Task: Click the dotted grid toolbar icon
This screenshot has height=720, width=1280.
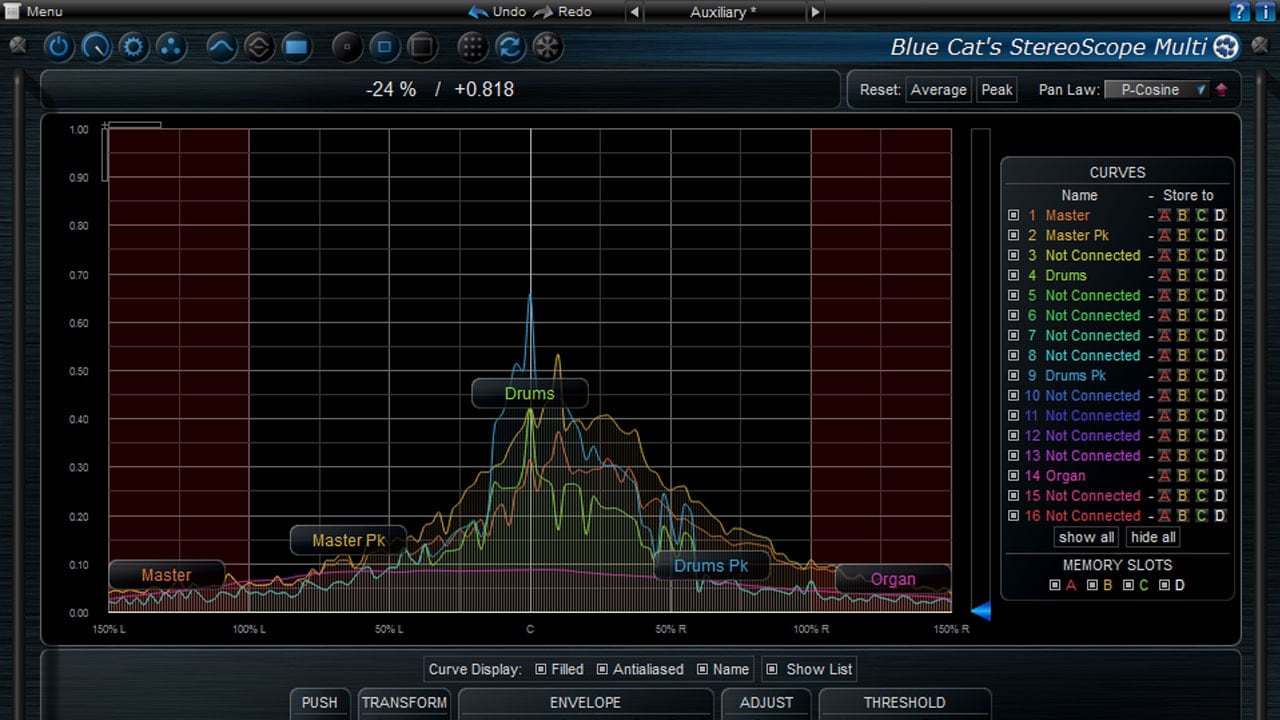Action: [473, 46]
